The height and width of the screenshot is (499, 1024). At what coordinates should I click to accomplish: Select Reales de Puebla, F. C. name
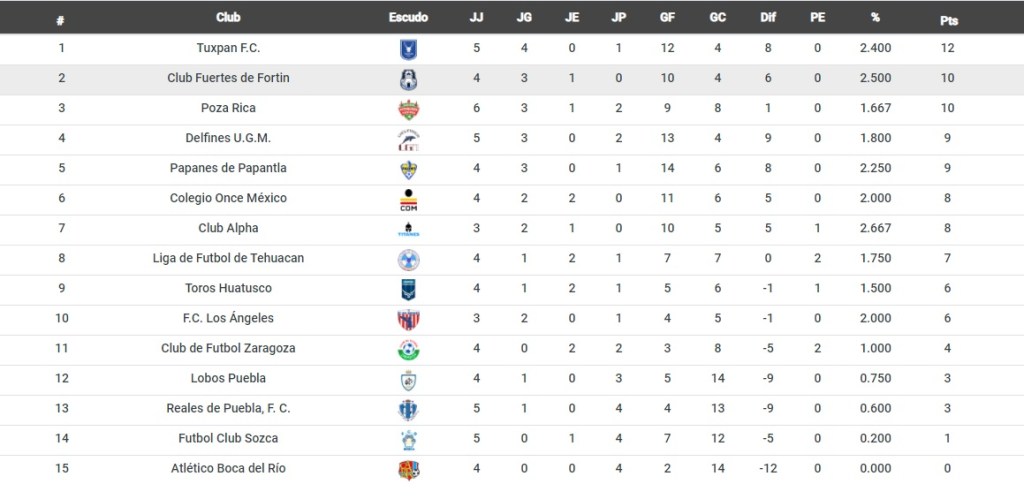[x=228, y=408]
